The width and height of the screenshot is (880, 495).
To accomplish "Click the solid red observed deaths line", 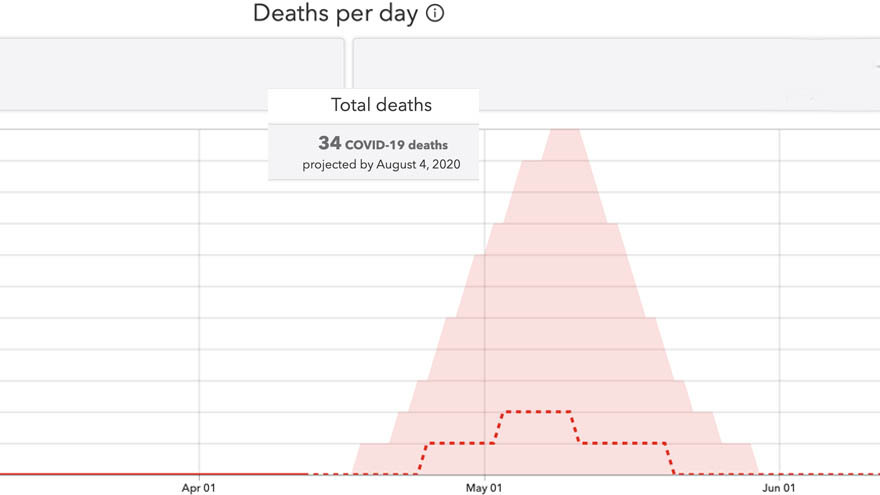I will pyautogui.click(x=150, y=474).
